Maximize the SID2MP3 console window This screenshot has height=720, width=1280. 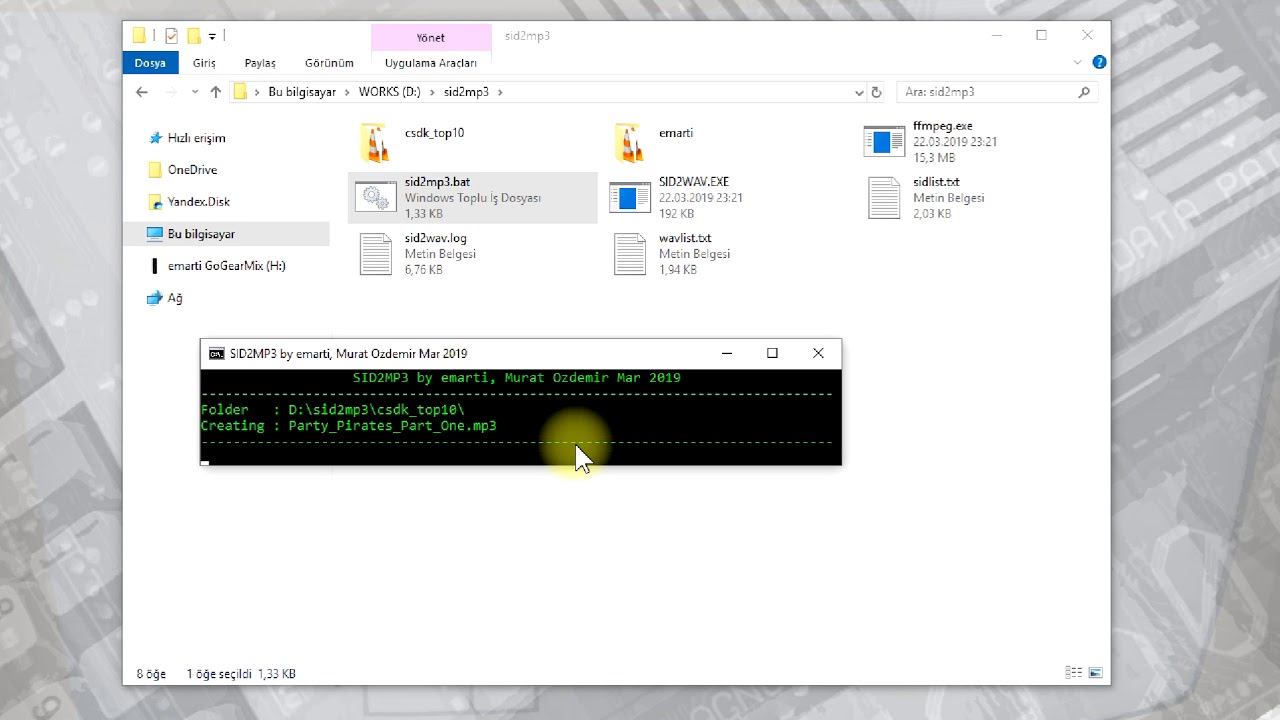click(772, 353)
